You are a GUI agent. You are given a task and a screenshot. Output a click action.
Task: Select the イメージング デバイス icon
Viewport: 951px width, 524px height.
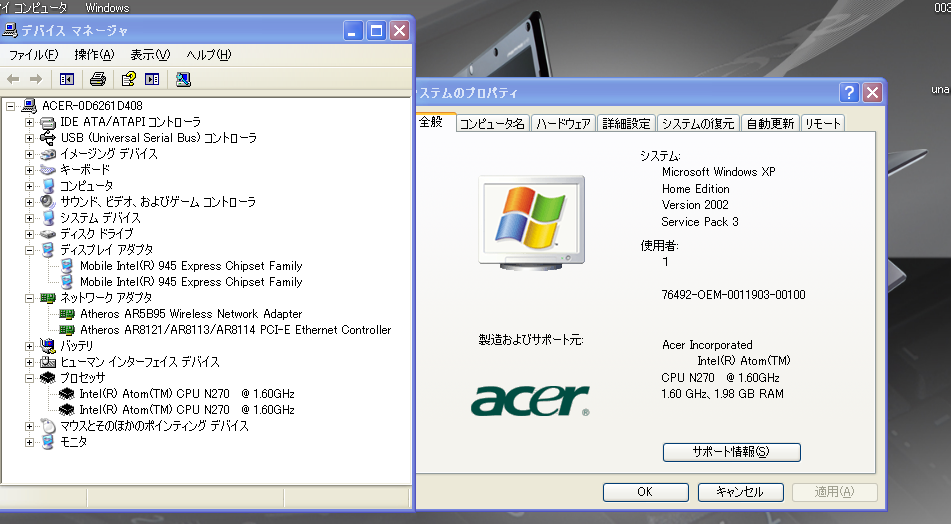[x=48, y=154]
